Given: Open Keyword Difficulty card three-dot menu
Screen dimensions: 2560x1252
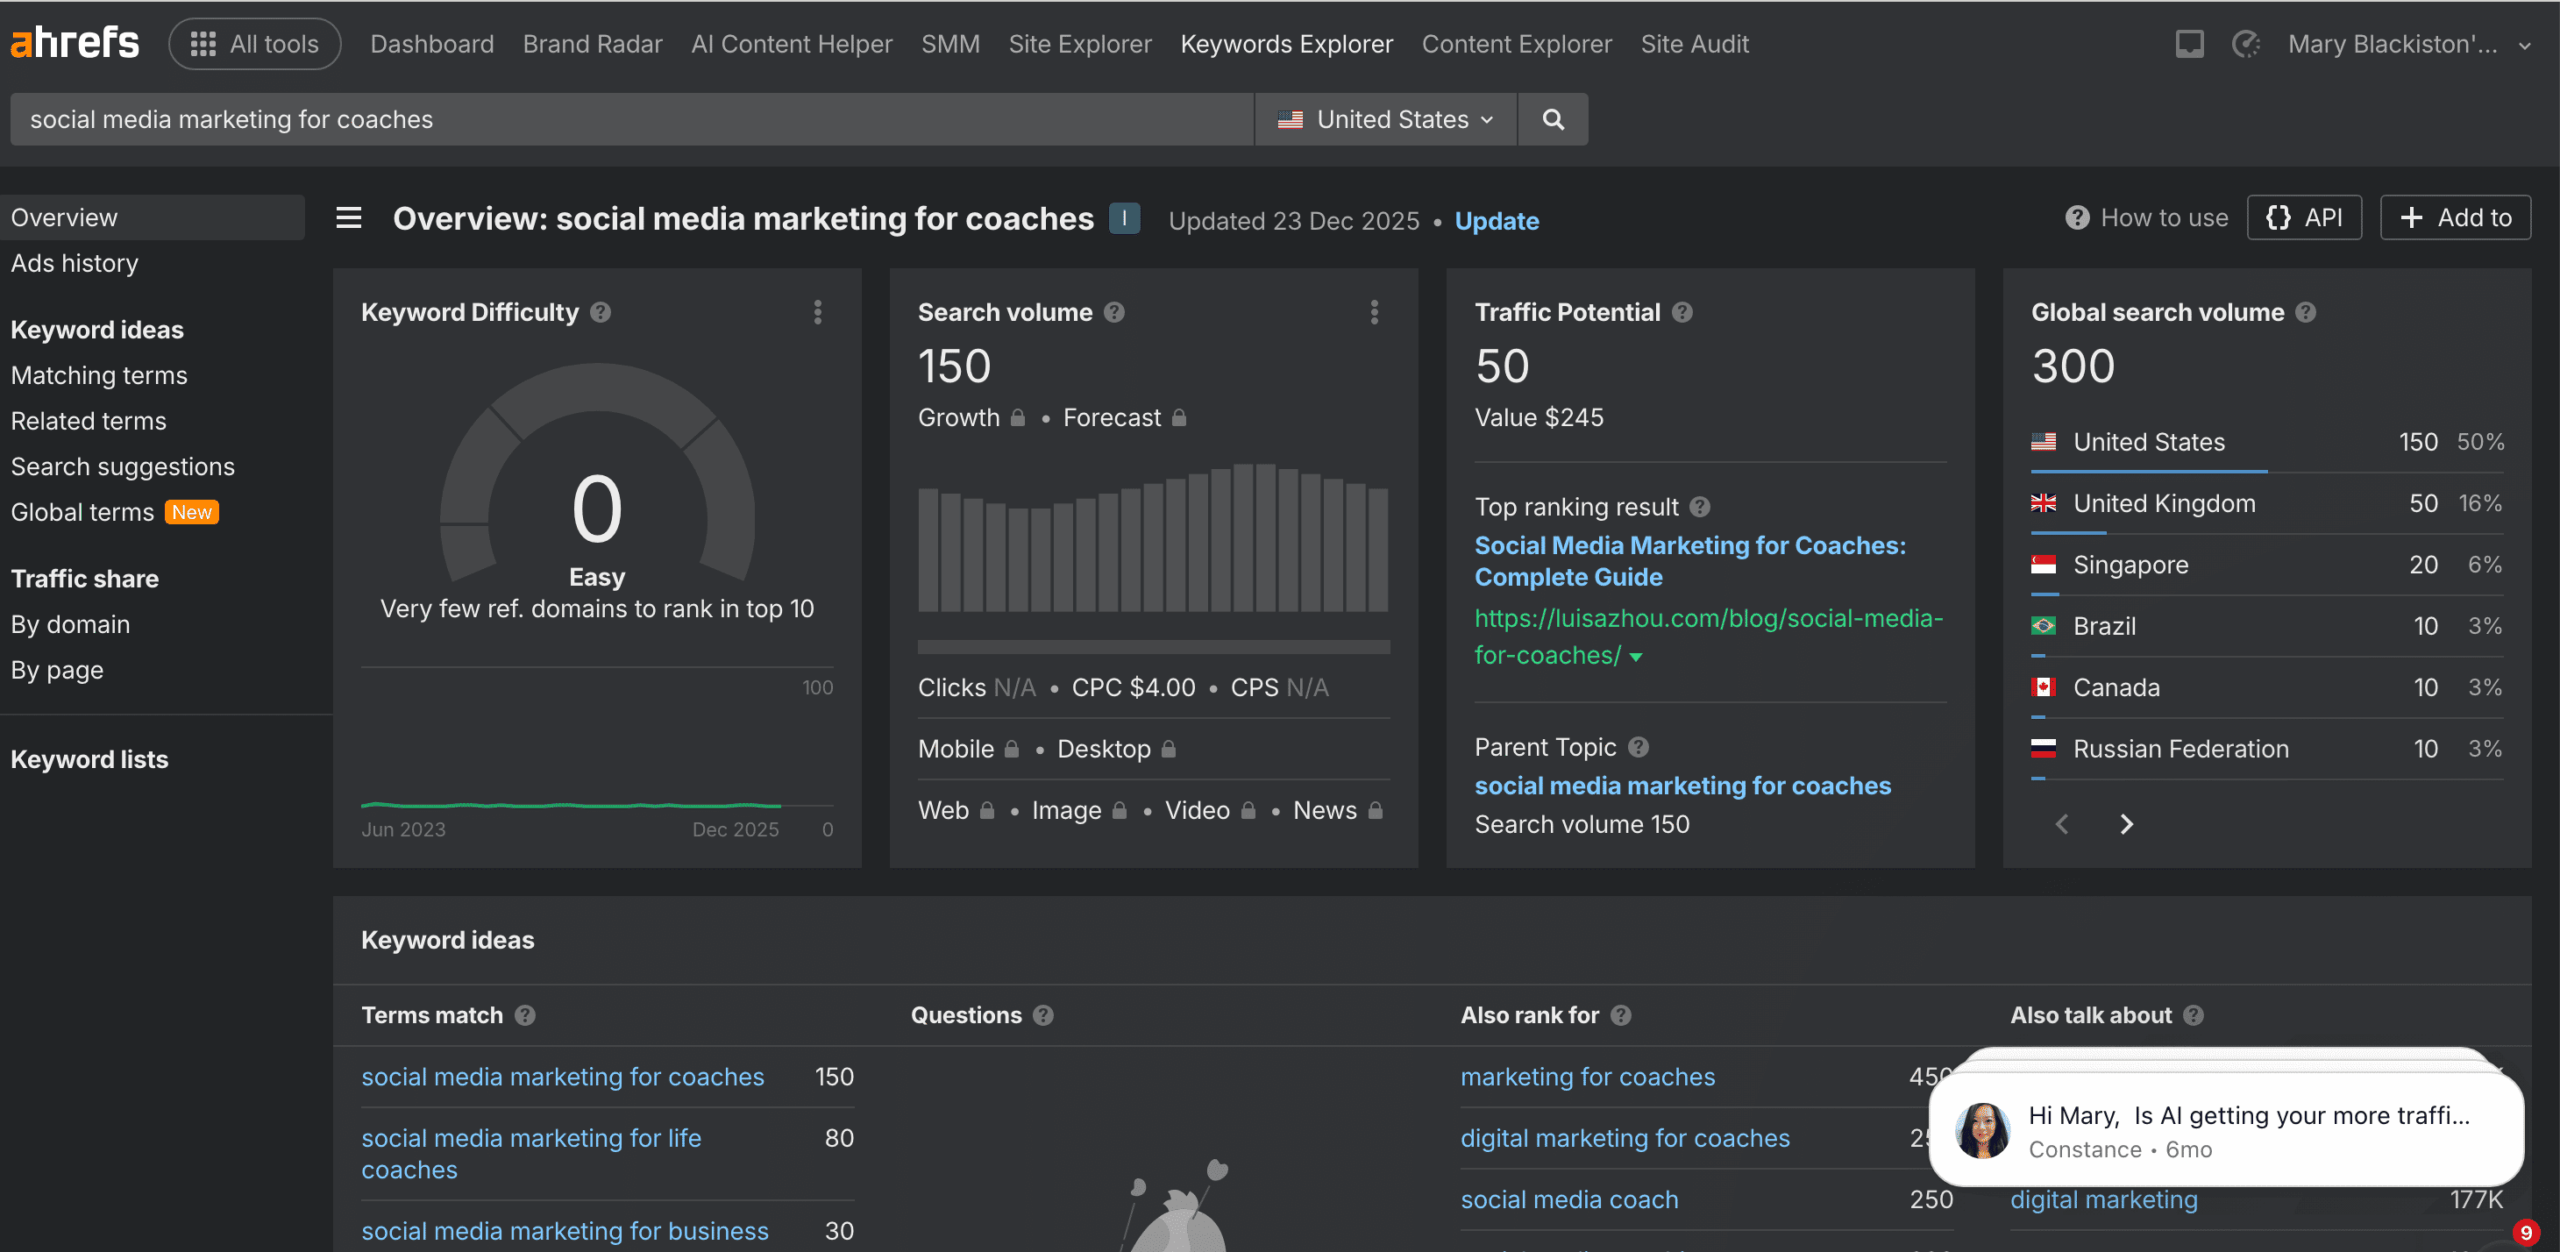Looking at the screenshot, I should pos(818,312).
